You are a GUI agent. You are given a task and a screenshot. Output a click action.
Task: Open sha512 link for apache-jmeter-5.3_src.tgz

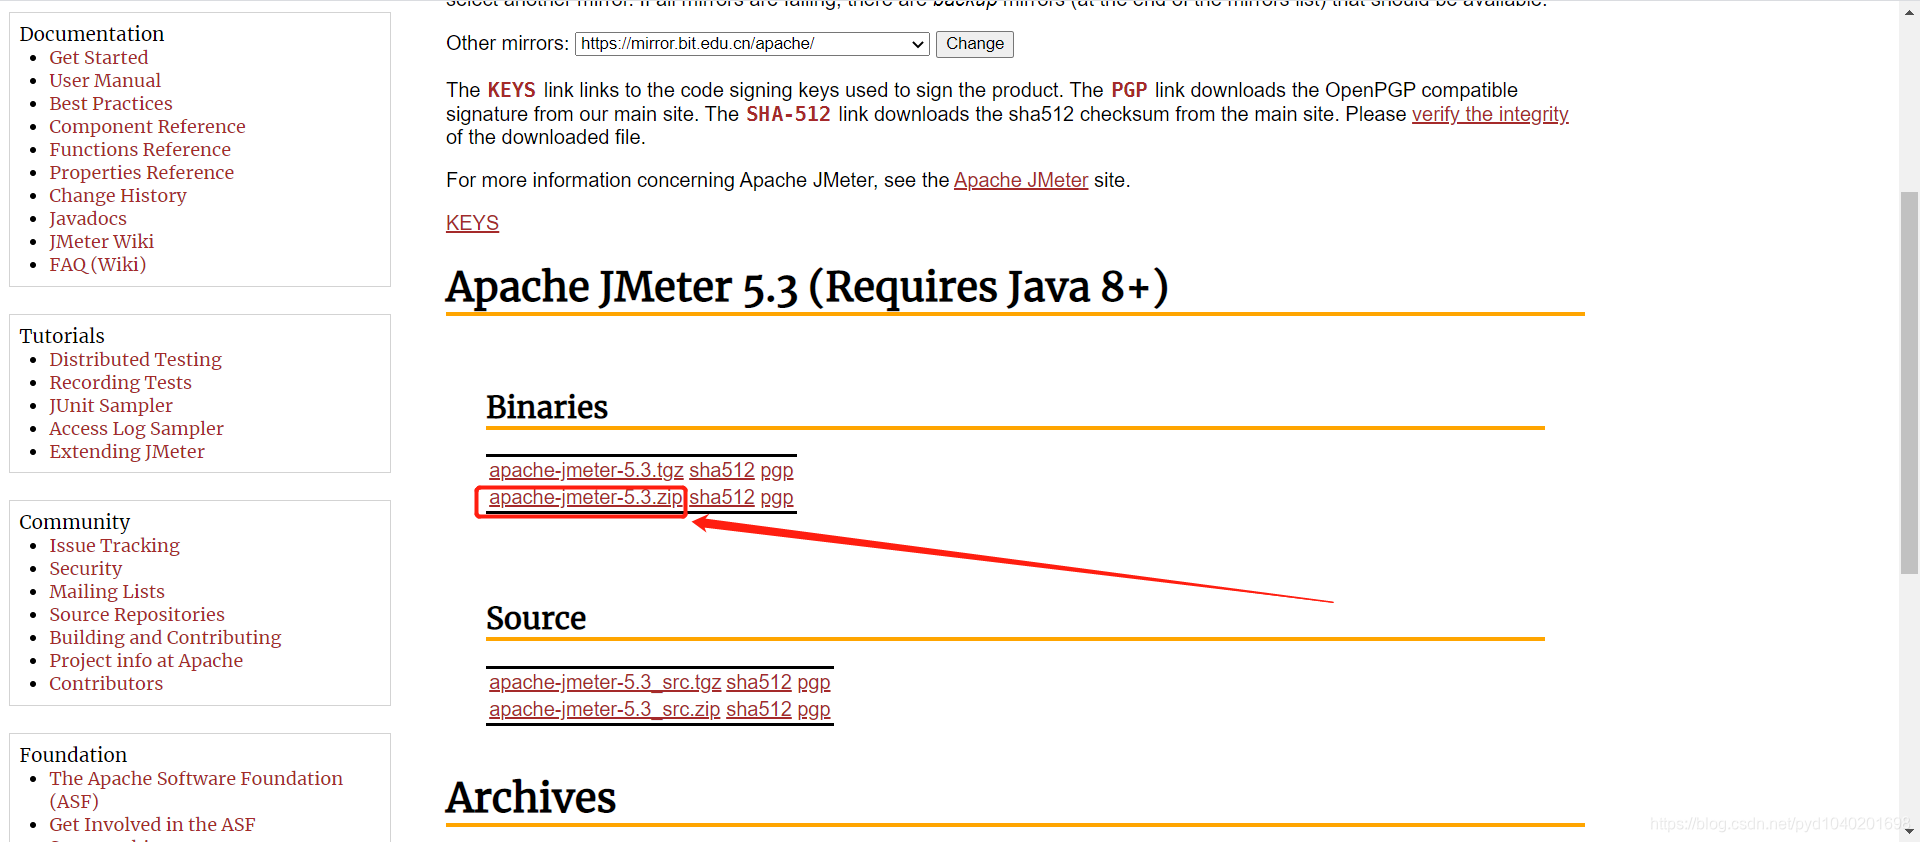point(759,682)
